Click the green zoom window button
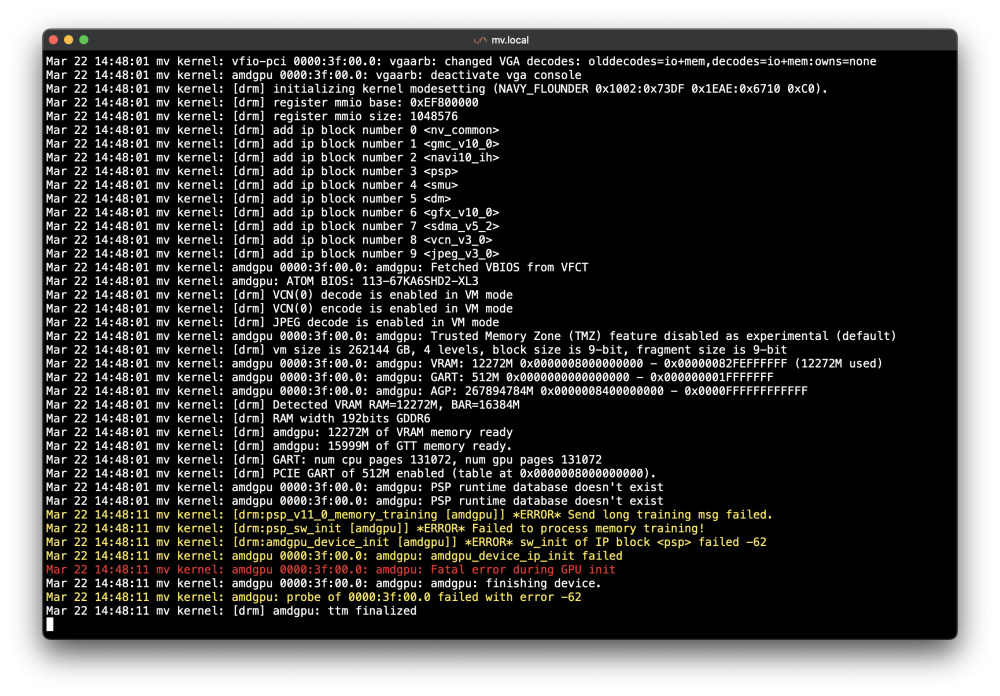 (x=84, y=40)
